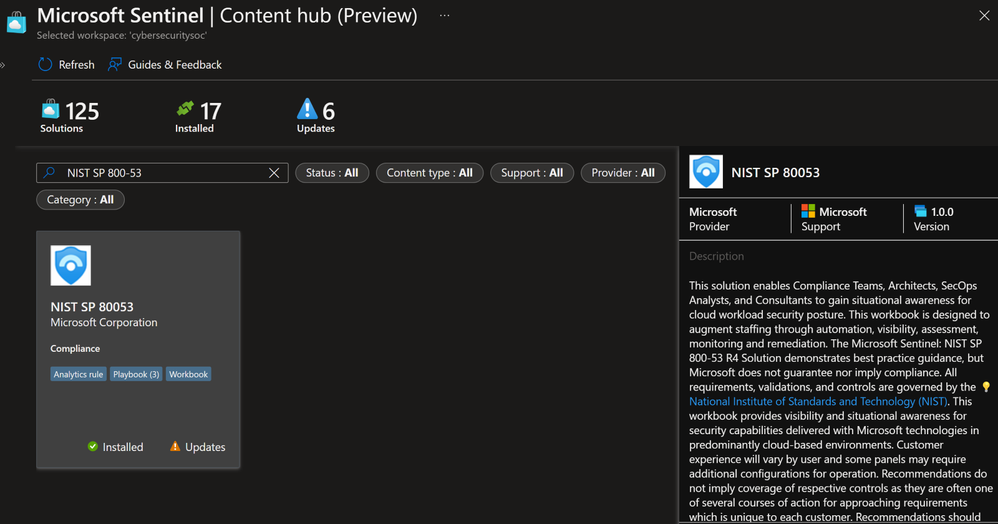The image size is (998, 524).
Task: Click the Refresh button
Action: (66, 64)
